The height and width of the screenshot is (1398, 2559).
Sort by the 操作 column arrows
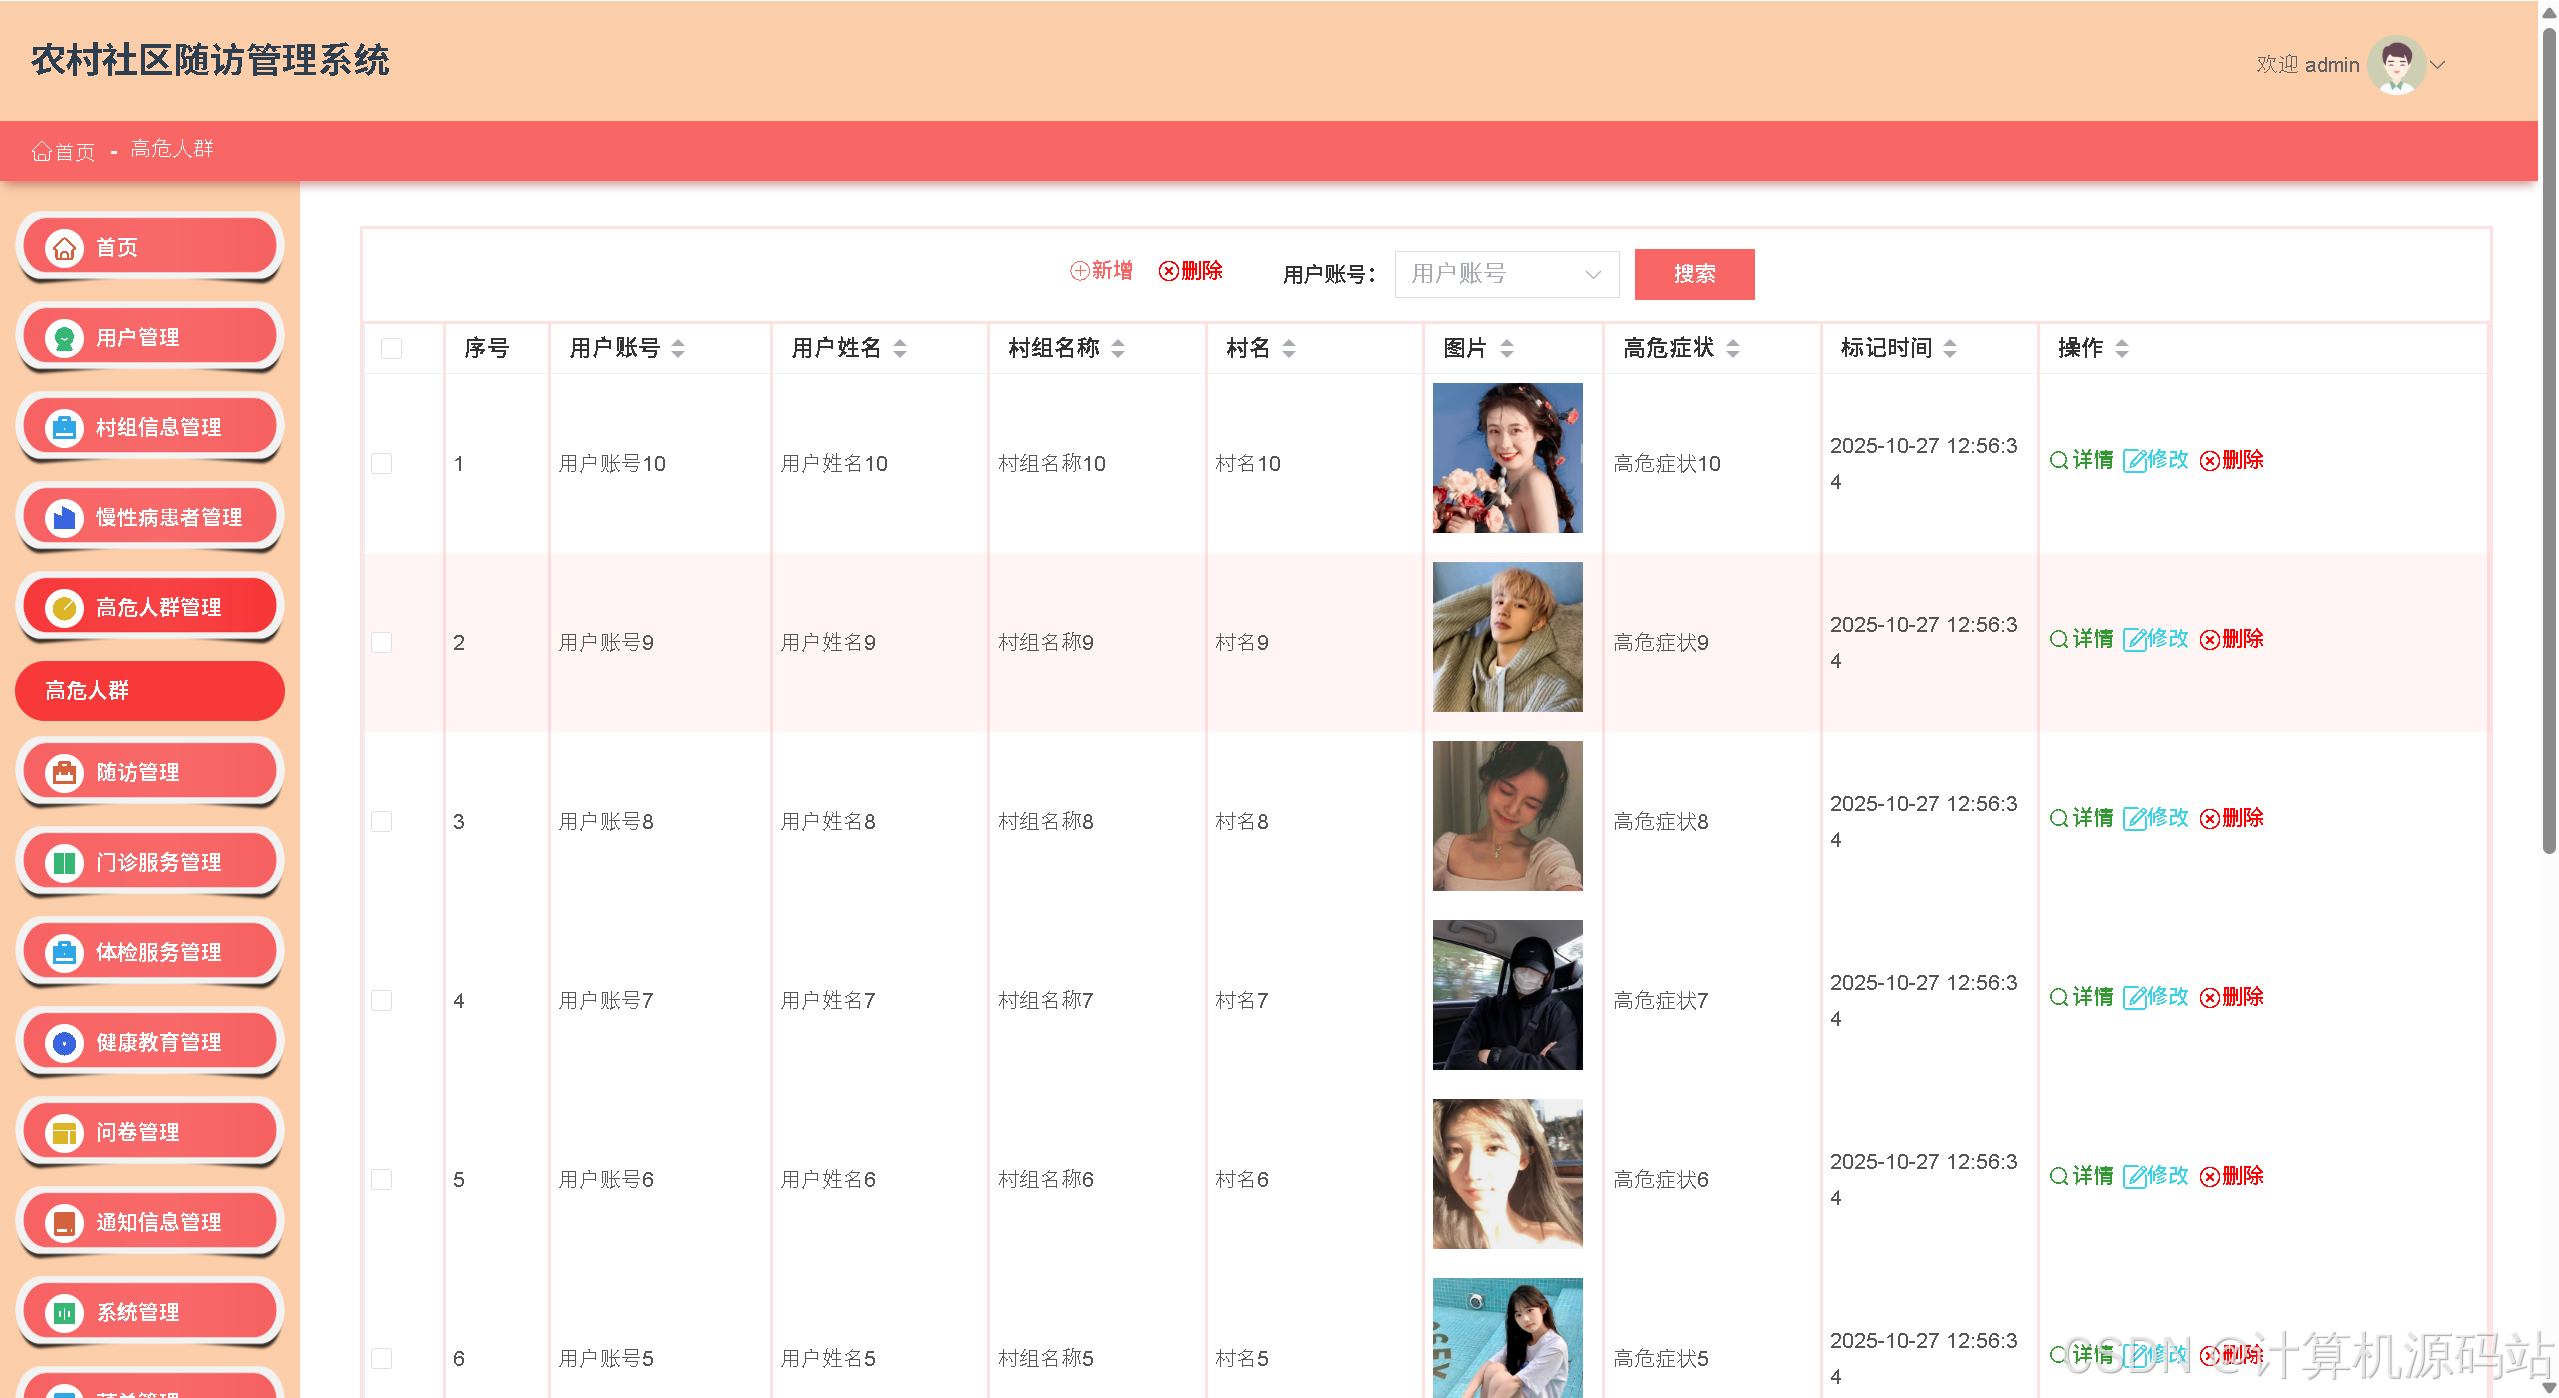(2121, 348)
